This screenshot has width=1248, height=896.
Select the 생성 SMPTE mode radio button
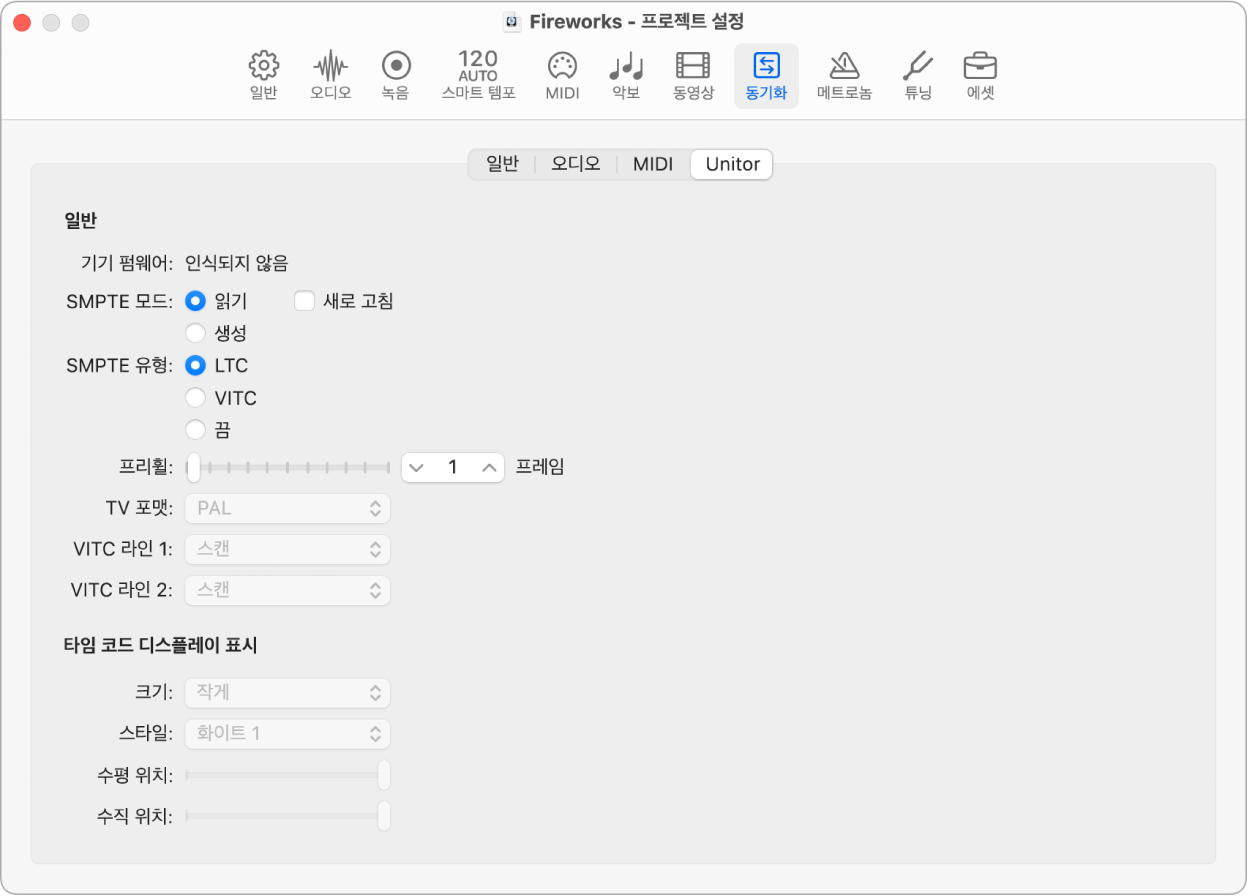(x=196, y=333)
